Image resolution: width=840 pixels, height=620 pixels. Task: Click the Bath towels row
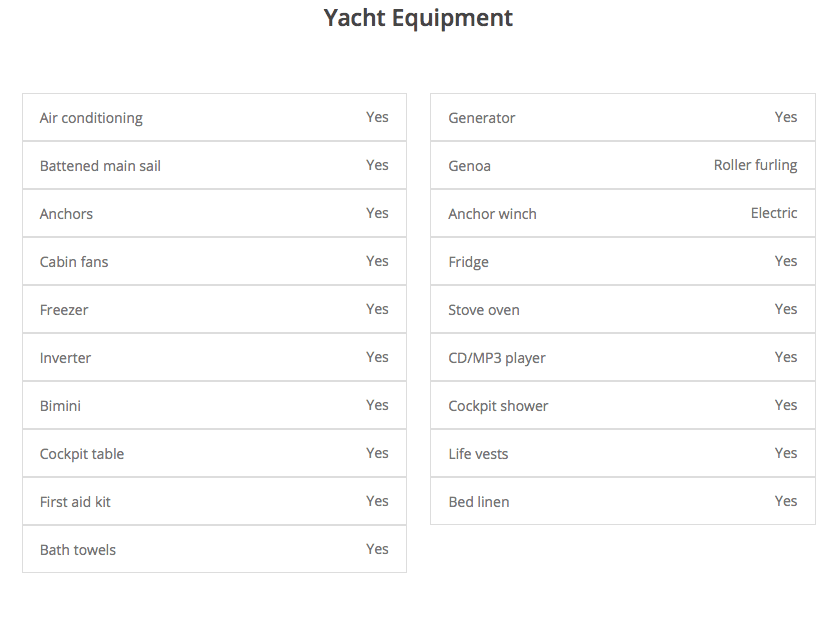(x=214, y=549)
